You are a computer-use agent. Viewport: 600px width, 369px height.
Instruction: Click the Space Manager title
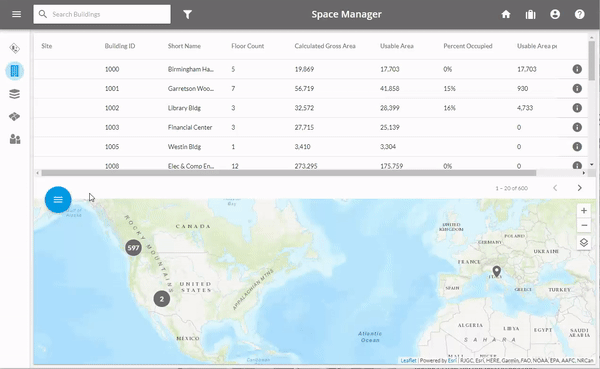[x=346, y=14]
